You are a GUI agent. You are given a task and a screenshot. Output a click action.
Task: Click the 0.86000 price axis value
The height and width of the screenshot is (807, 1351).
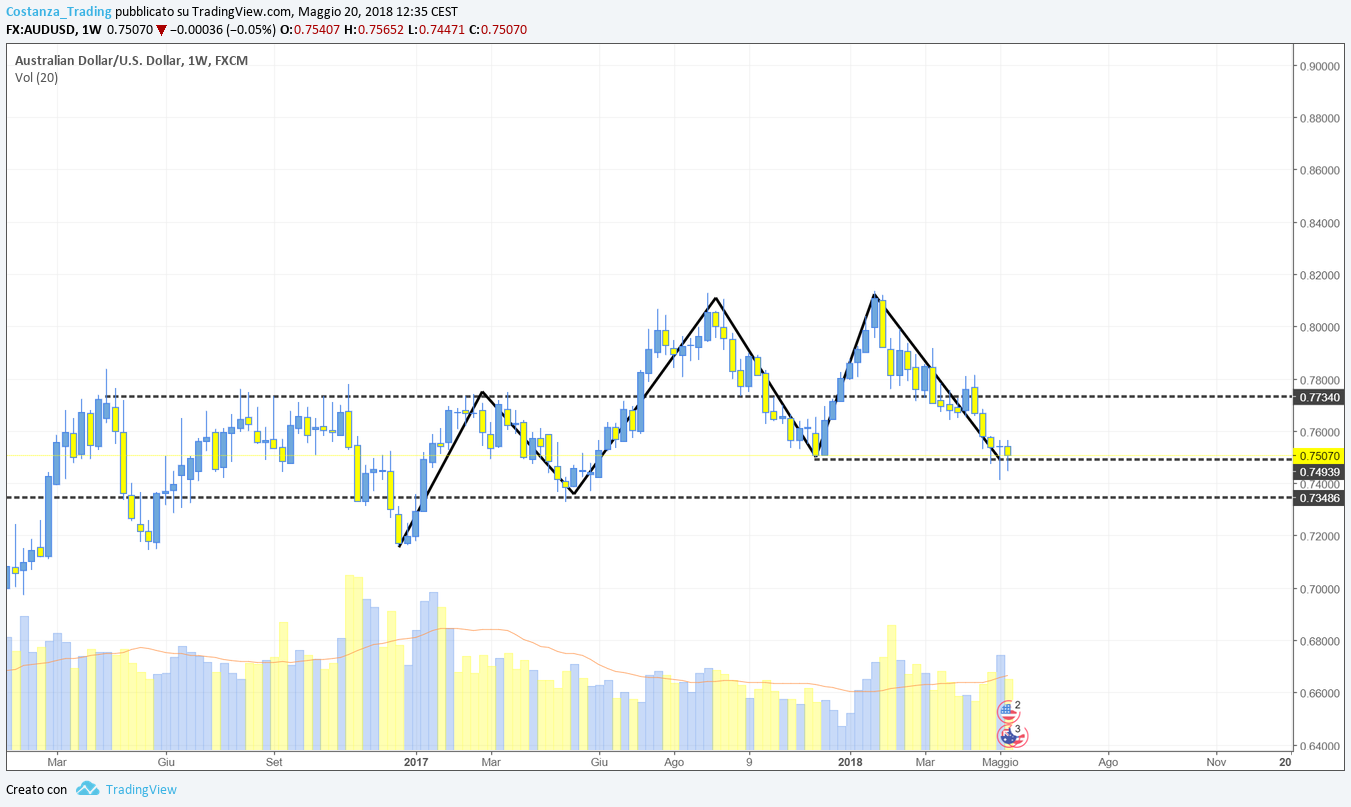click(x=1320, y=170)
